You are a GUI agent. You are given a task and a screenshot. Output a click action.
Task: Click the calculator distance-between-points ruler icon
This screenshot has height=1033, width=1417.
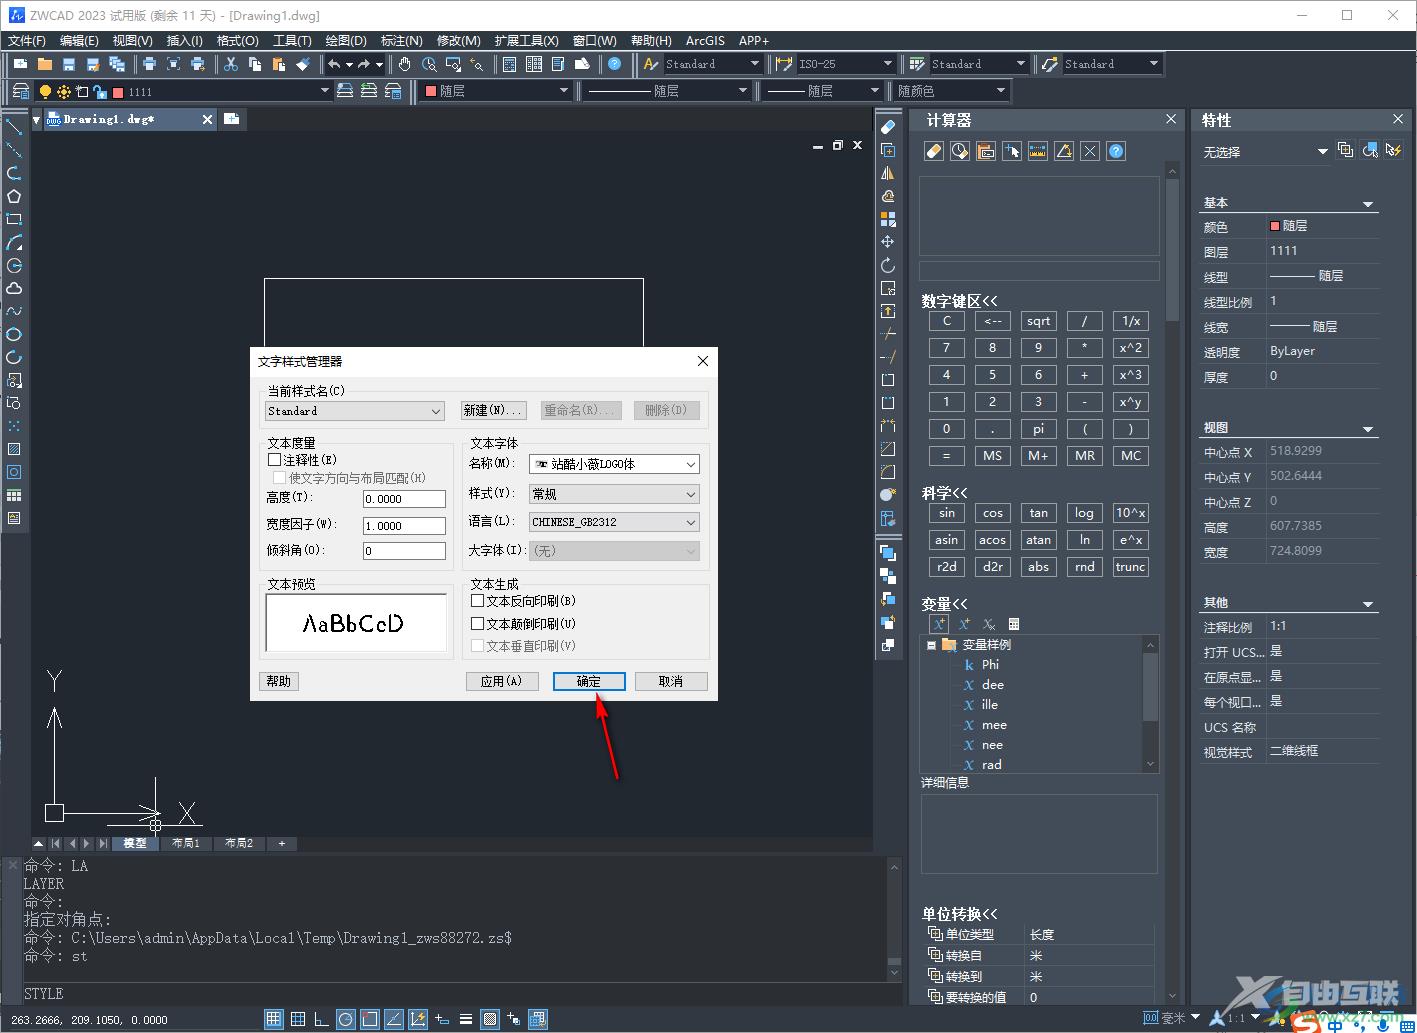(x=1038, y=152)
